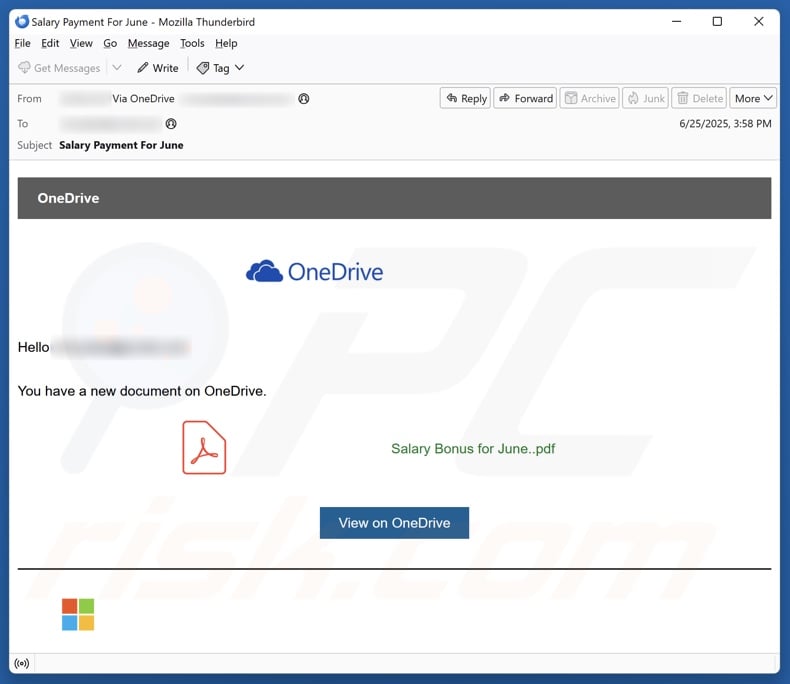Click text You have a new document on OneDrive
This screenshot has height=684, width=790.
pyautogui.click(x=142, y=391)
